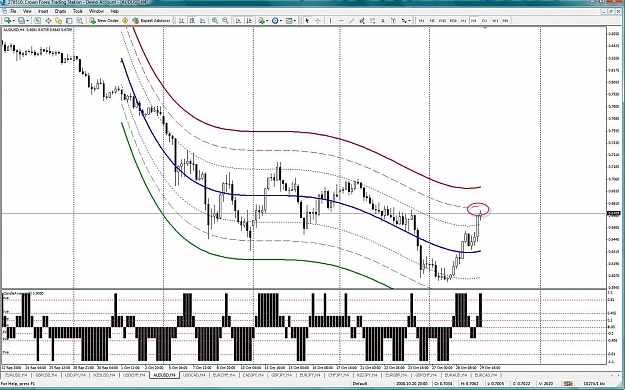Viewport: 625px width, 390px height.
Task: Toggle Chart Shift
Action: 249,20
